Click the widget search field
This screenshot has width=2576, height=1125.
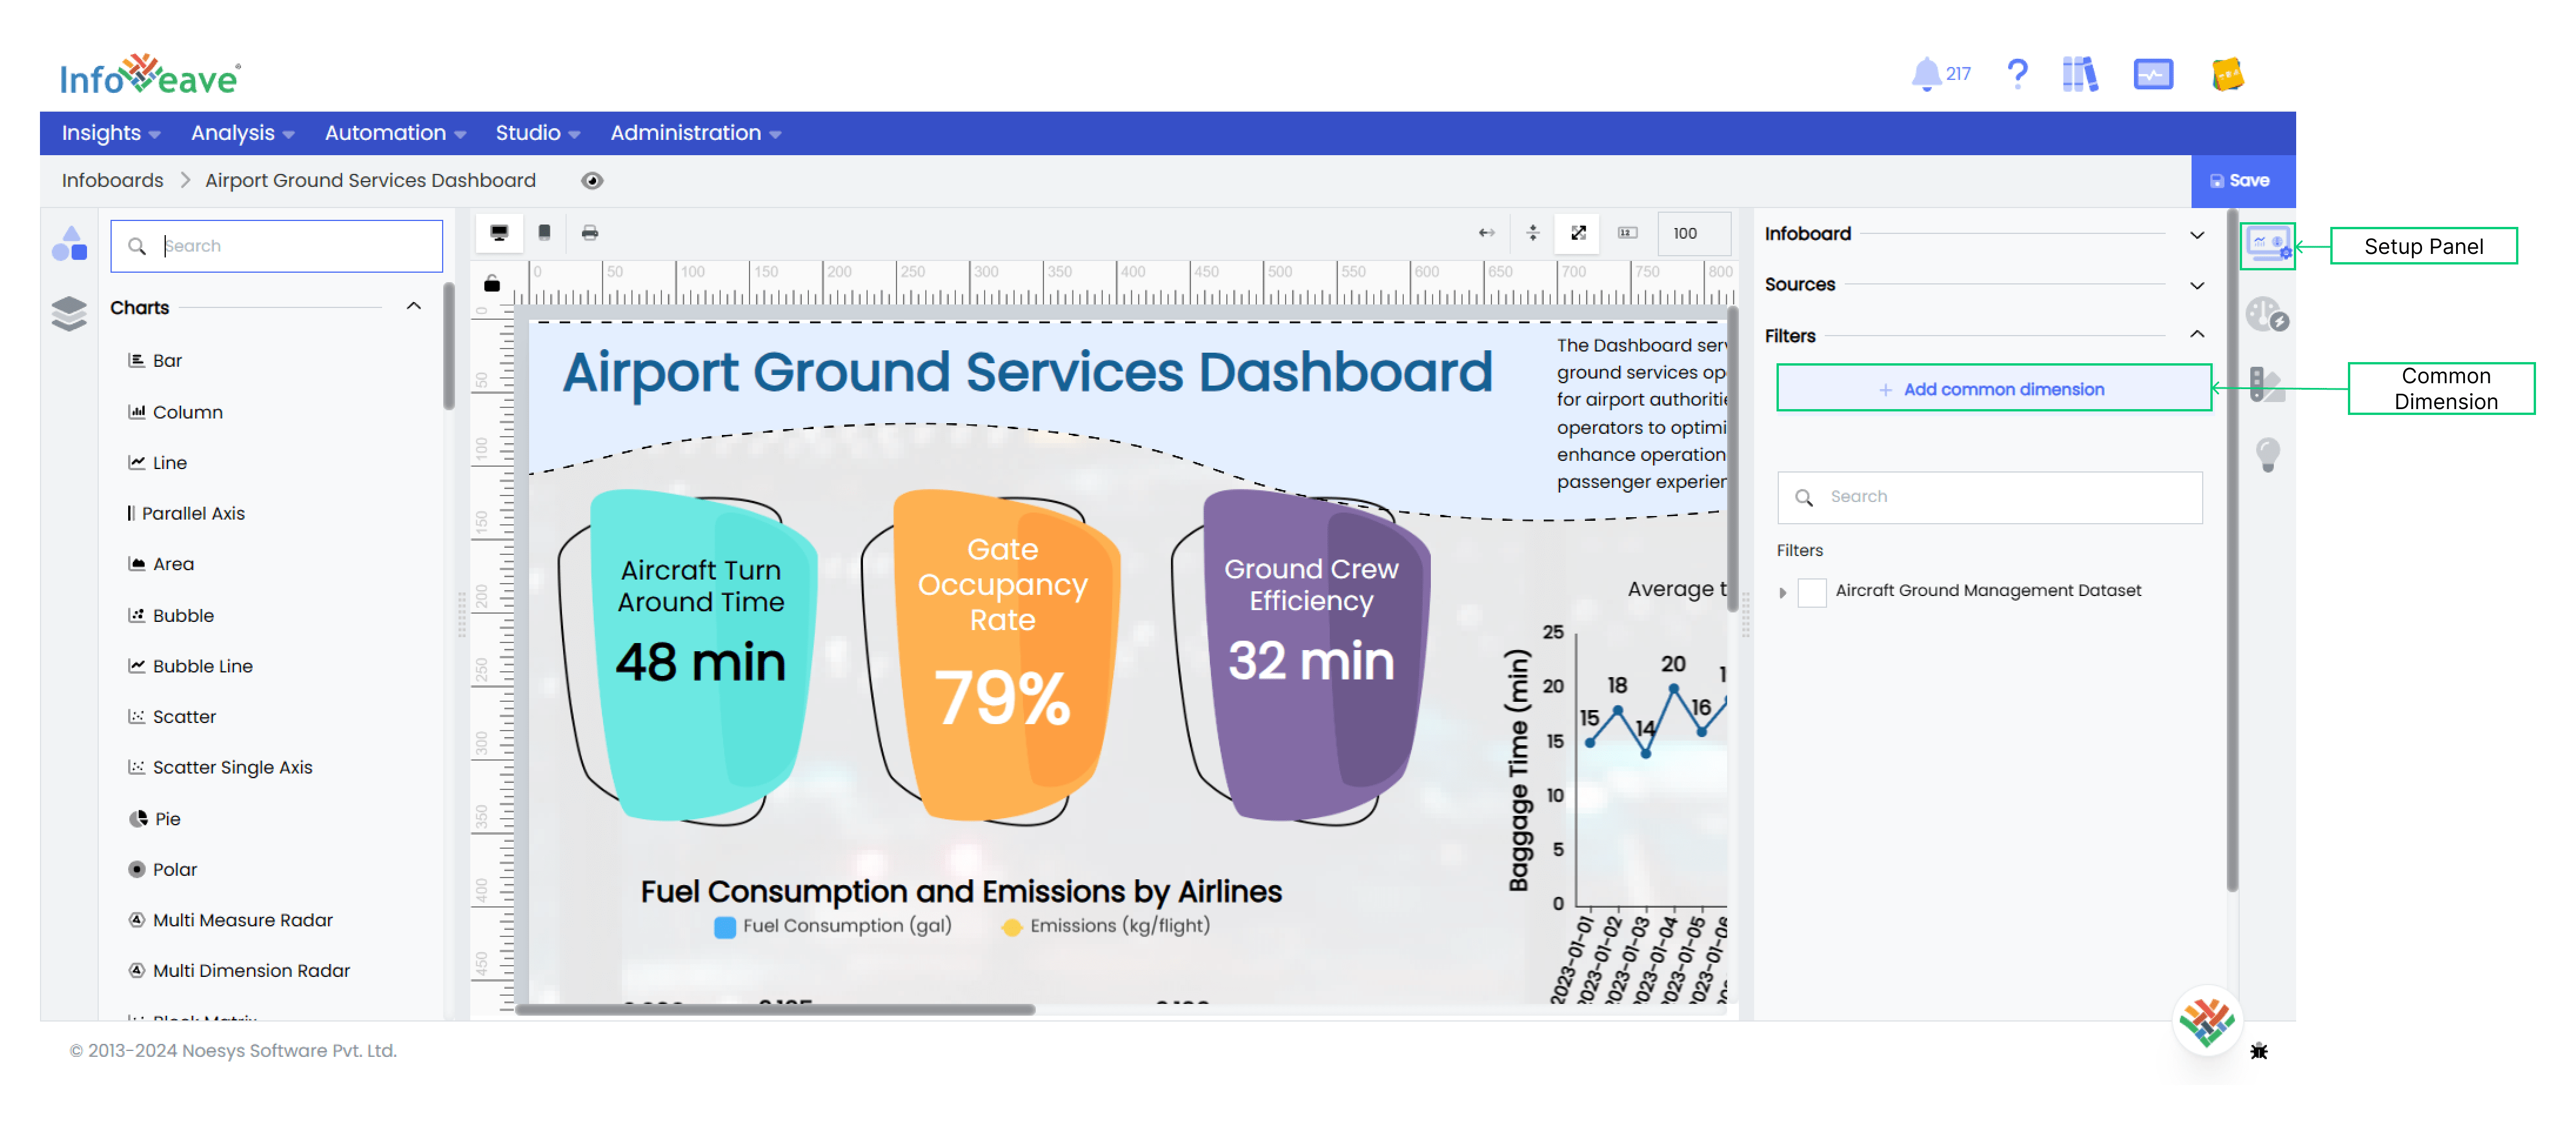(x=277, y=246)
